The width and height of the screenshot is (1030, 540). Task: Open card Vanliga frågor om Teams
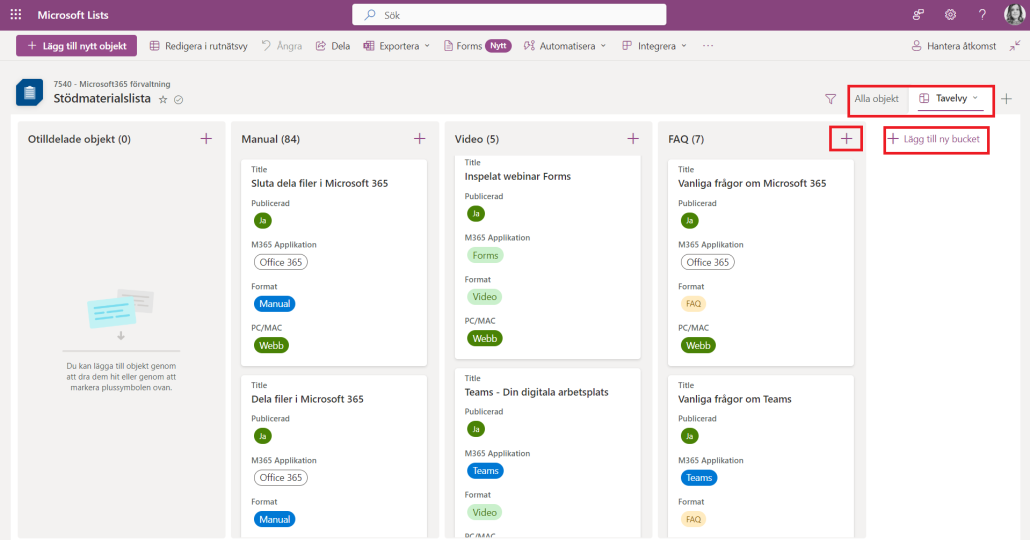[x=761, y=456]
